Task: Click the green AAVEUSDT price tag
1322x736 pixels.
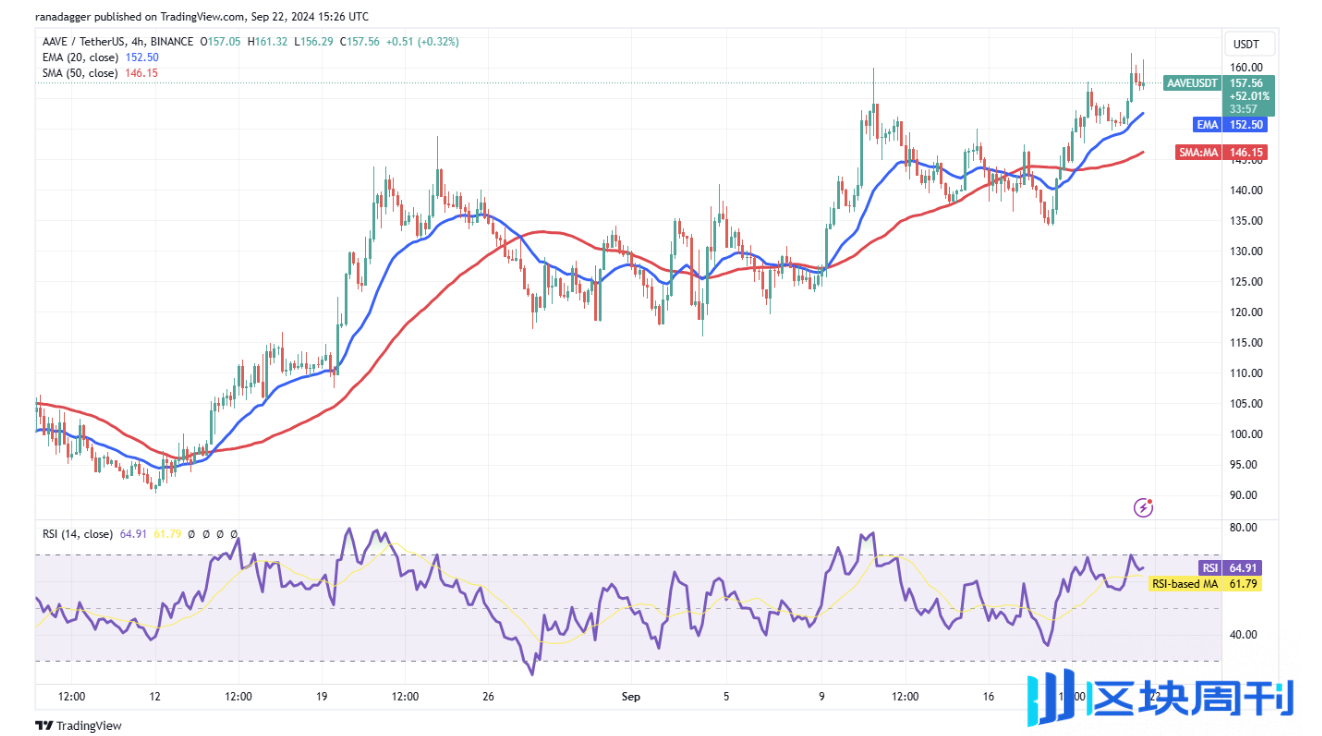Action: [x=1193, y=83]
